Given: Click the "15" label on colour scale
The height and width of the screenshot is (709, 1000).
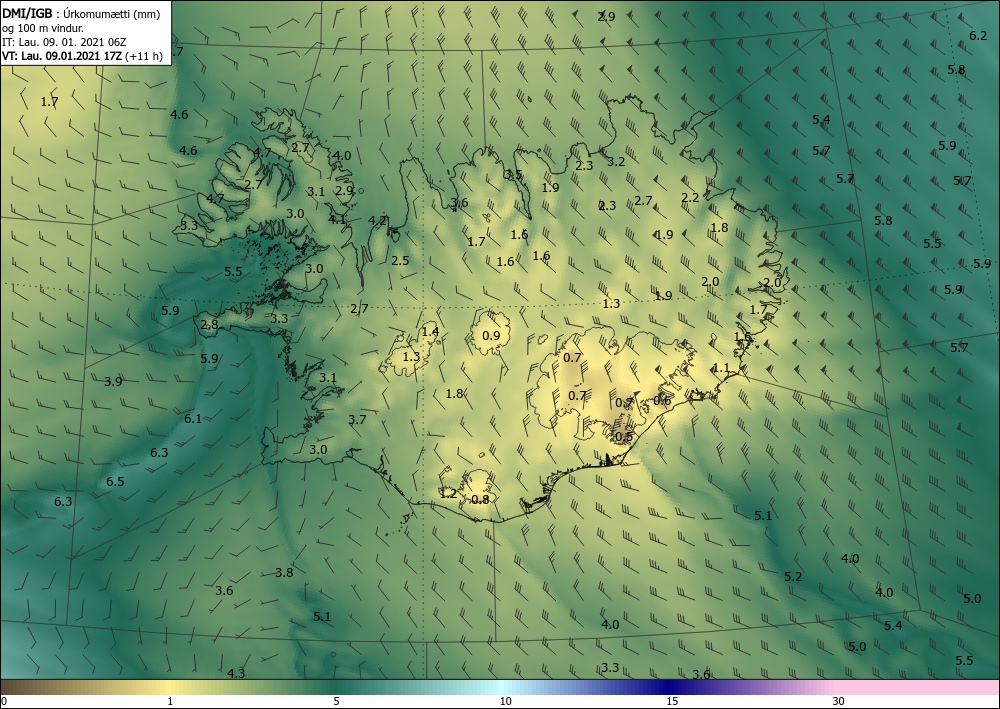Looking at the screenshot, I should (x=672, y=701).
